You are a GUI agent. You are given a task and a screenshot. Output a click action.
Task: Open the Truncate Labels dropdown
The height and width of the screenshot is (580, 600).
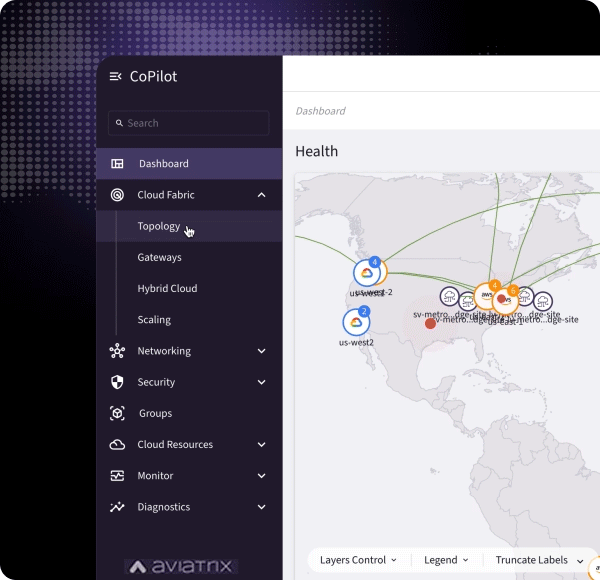(540, 560)
